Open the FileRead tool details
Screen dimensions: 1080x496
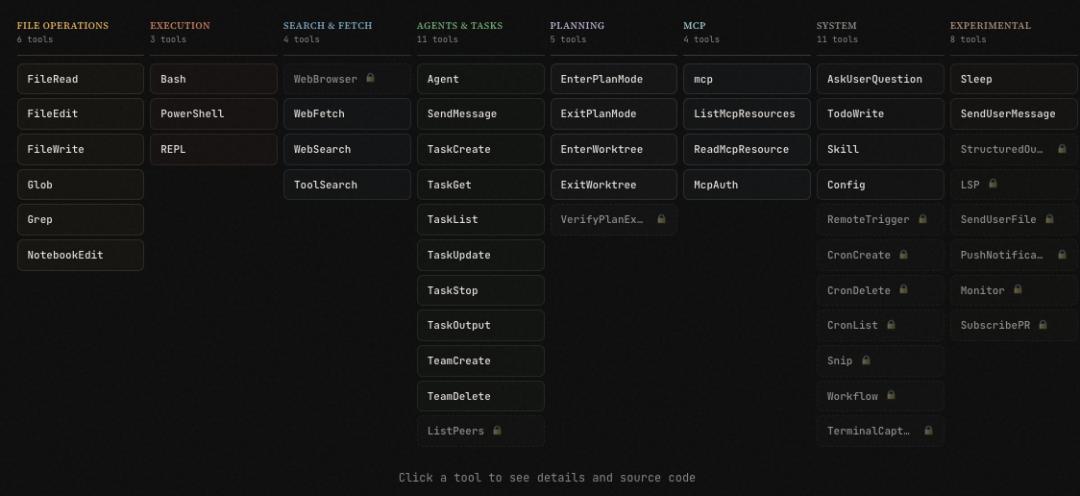pos(80,79)
